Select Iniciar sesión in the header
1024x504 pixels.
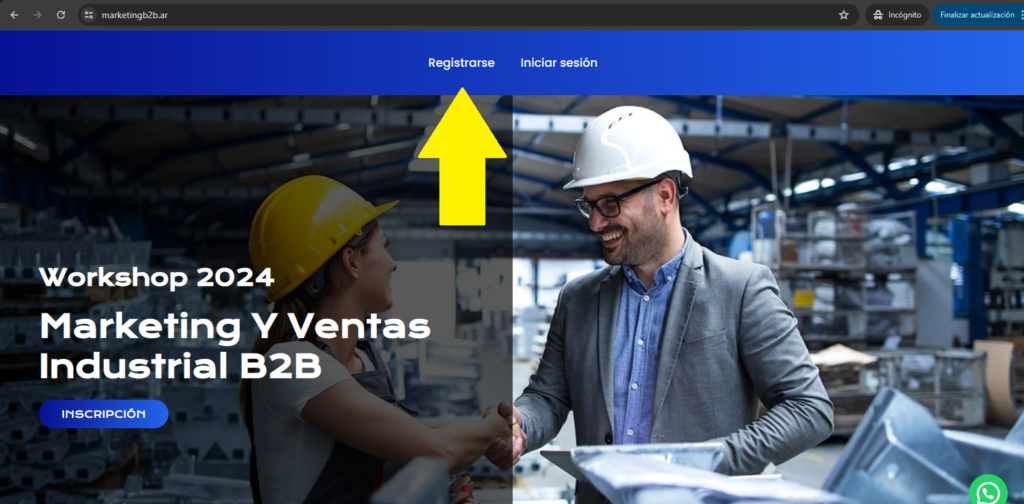559,63
